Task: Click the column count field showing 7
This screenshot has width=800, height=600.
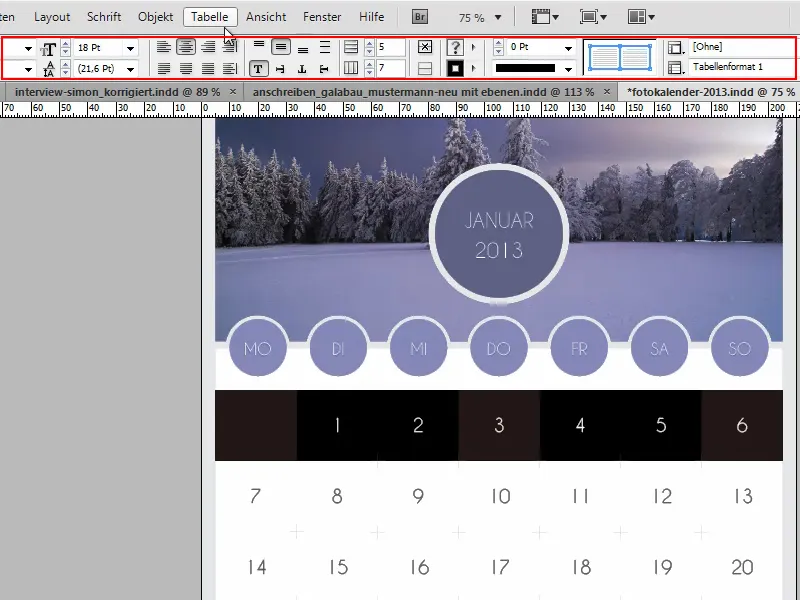Action: [x=391, y=68]
